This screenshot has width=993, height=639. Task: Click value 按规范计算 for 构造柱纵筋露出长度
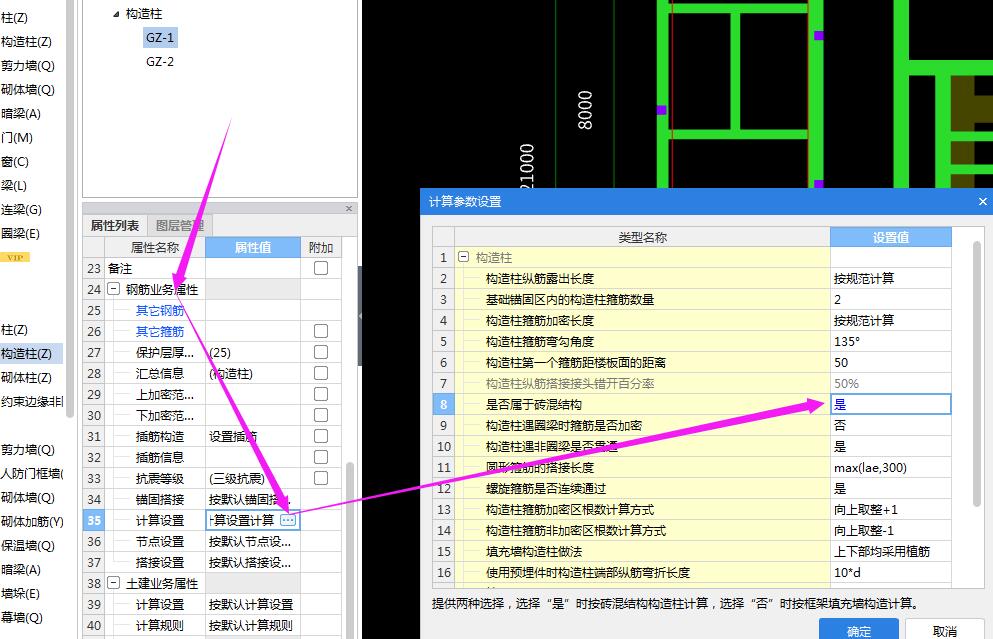[x=864, y=278]
